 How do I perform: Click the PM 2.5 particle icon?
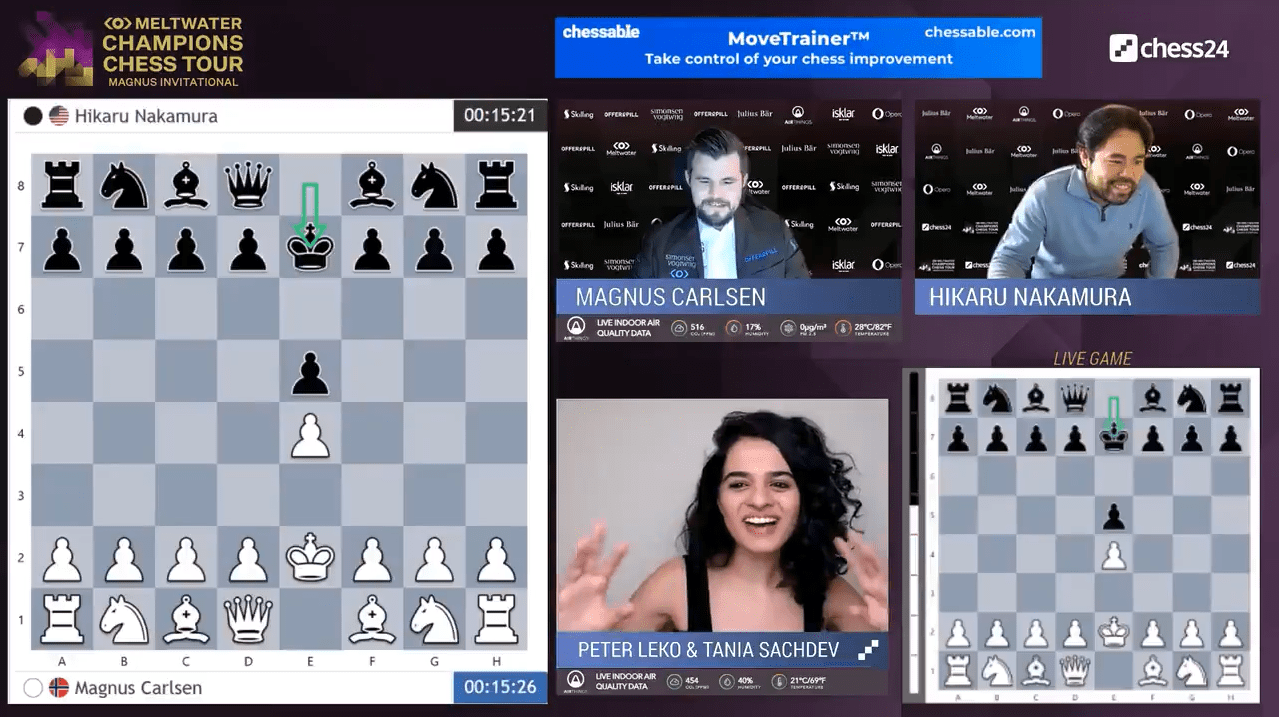[787, 327]
